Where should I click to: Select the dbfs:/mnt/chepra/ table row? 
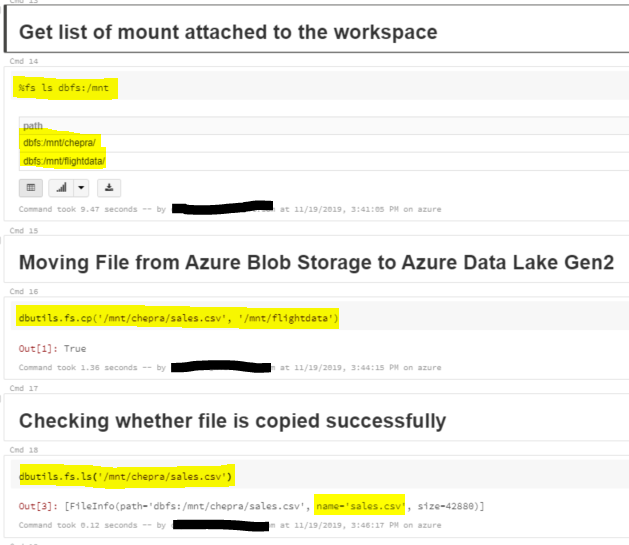point(324,143)
